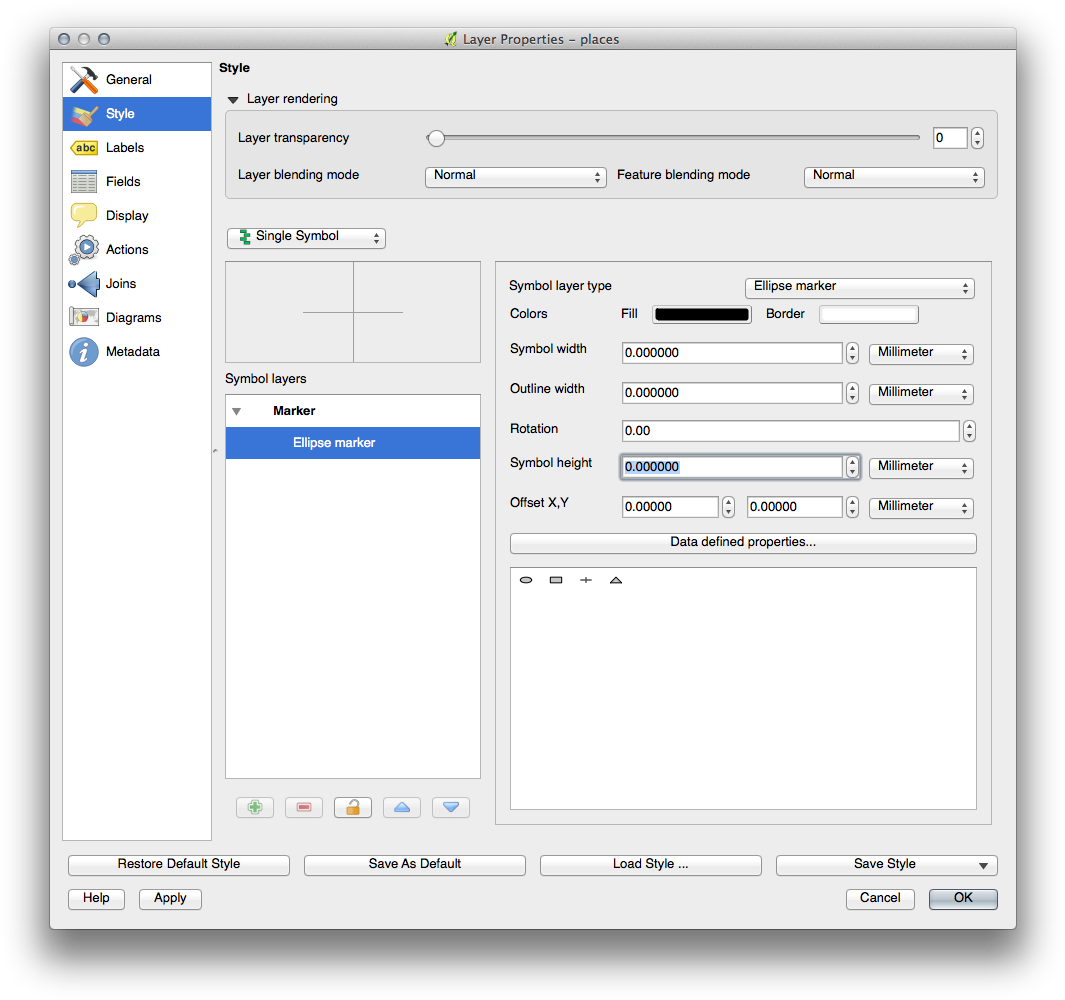Change the Fill color swatch
1065x1000 pixels.
click(x=701, y=313)
